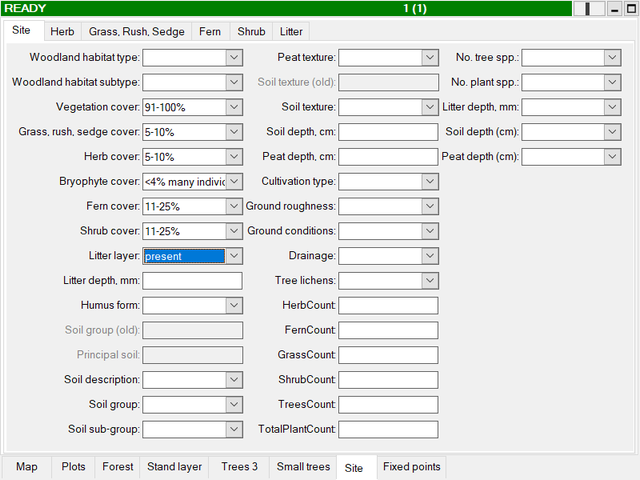This screenshot has width=640, height=480.
Task: Switch to the Herb tab
Action: click(62, 32)
